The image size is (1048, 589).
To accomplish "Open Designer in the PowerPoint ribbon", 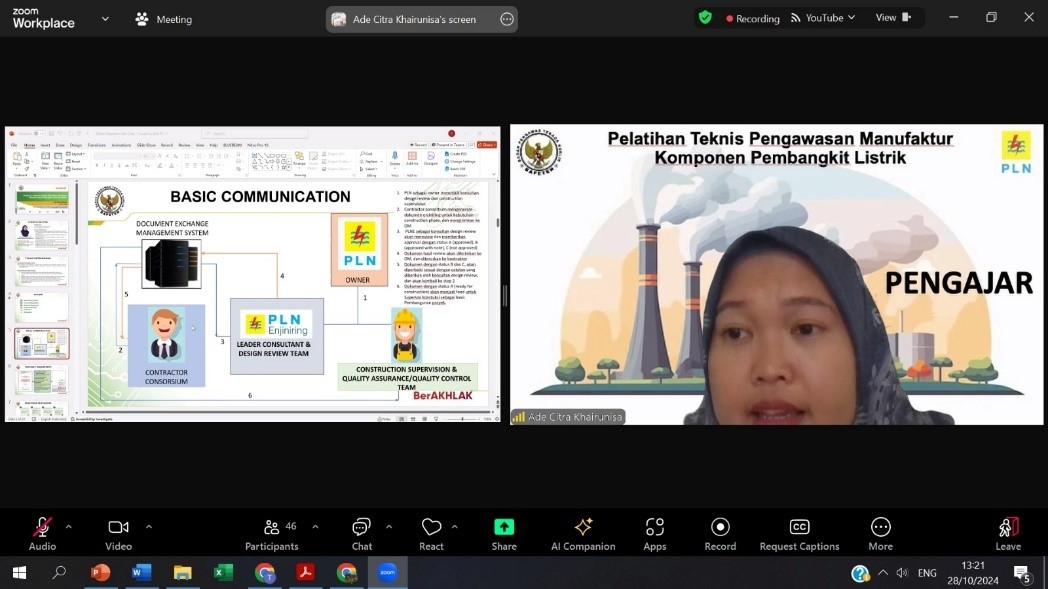I will pos(430,160).
